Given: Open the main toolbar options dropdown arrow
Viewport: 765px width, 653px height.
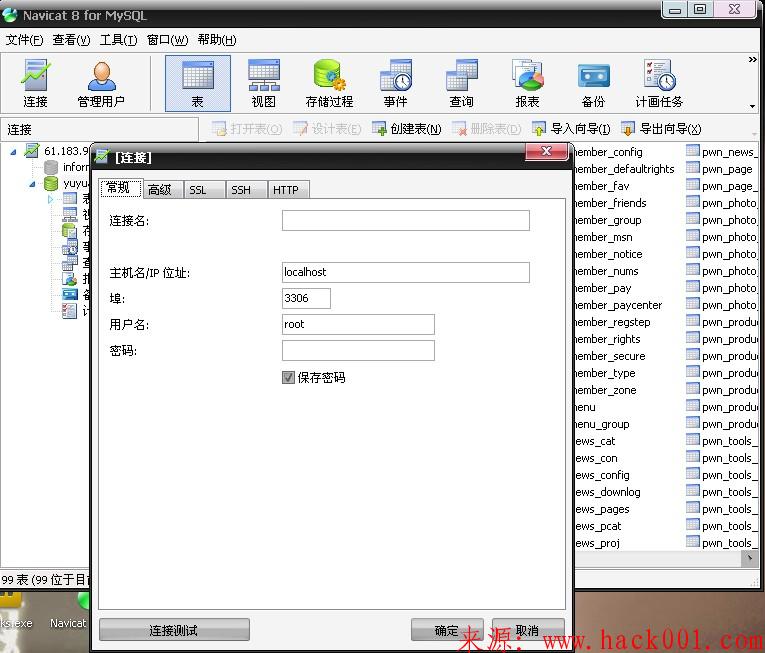Looking at the screenshot, I should click(753, 106).
